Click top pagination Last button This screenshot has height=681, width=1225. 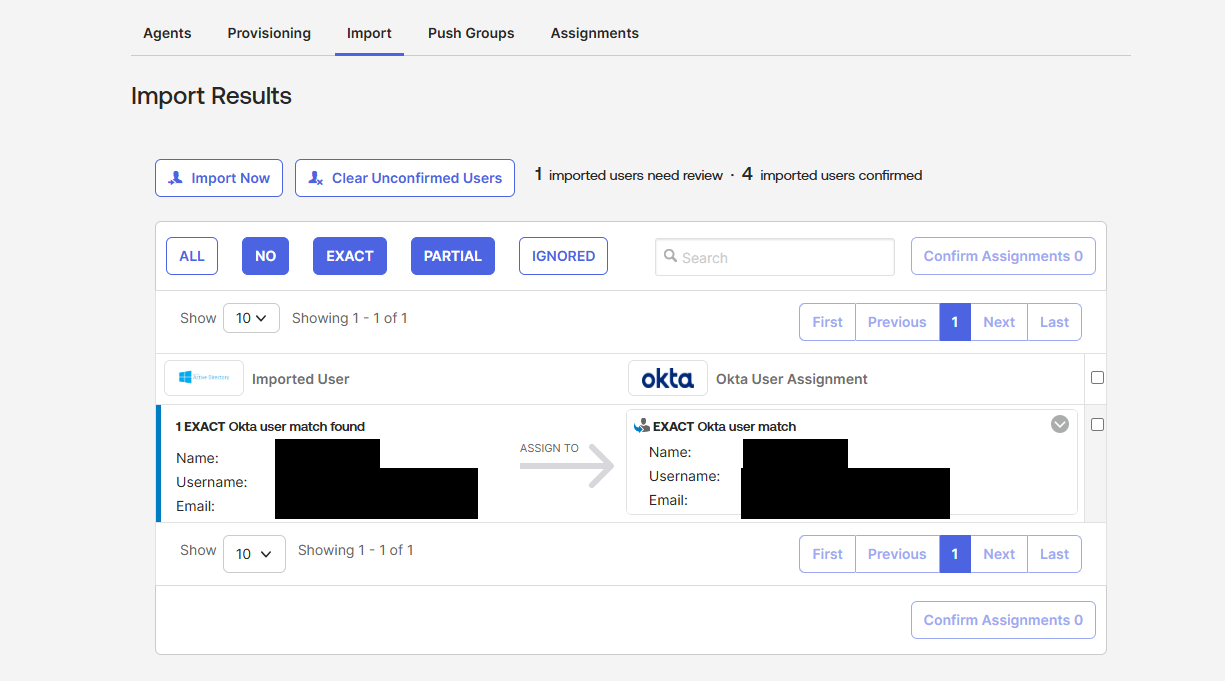[1054, 322]
